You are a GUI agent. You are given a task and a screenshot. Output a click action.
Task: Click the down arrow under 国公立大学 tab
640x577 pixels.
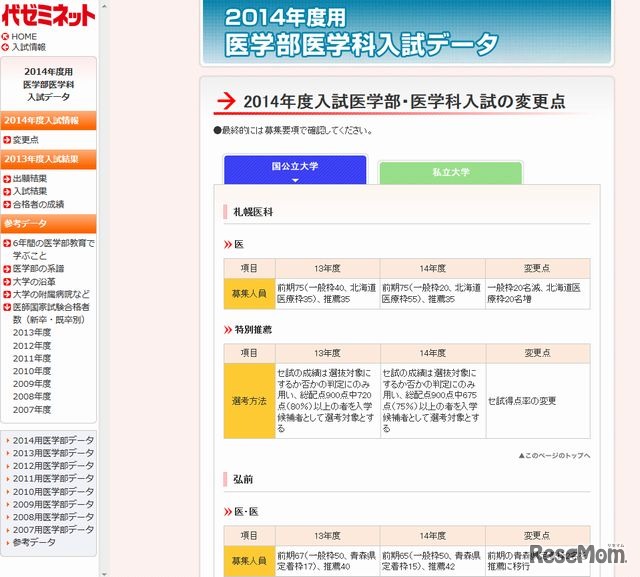pyautogui.click(x=295, y=181)
